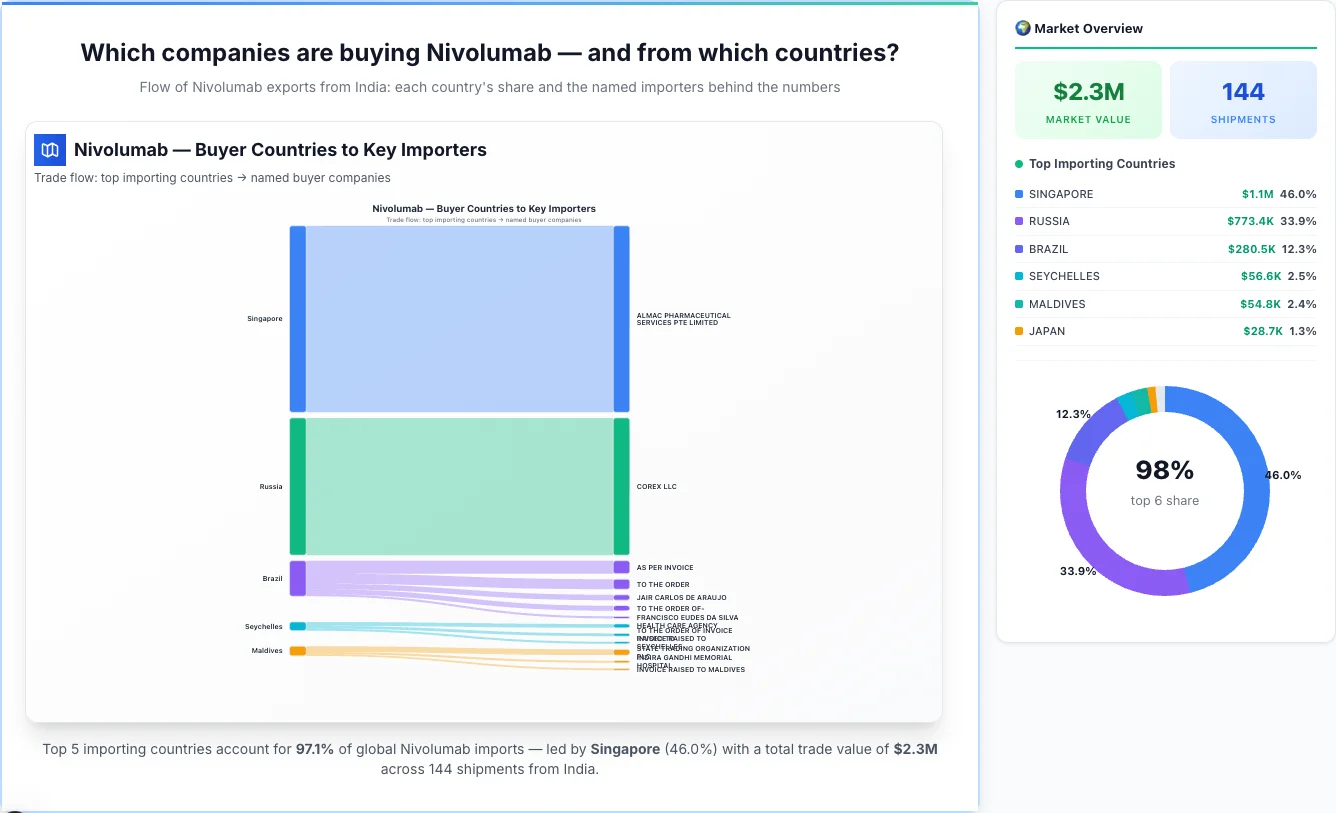Viewport: 1336px width, 813px height.
Task: Select the COREX LLC importer node
Action: point(622,487)
